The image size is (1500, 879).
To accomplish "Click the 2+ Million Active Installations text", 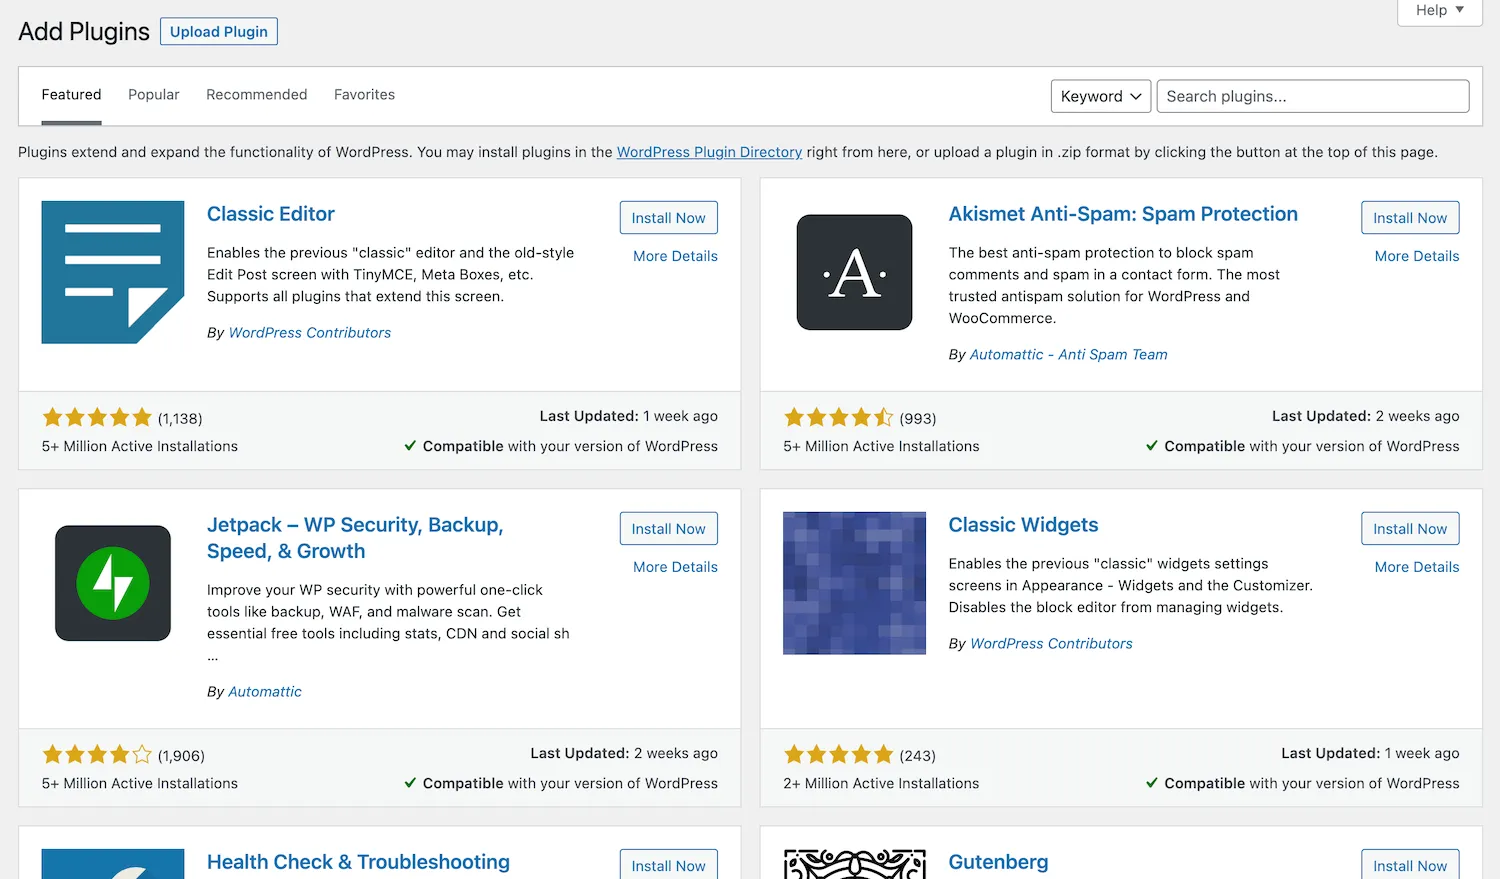I will point(881,784).
